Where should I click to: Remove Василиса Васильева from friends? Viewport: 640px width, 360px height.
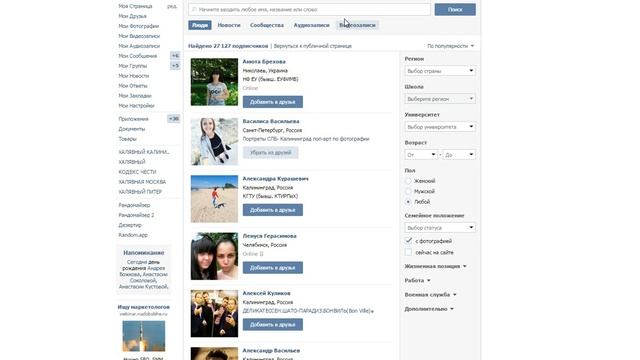pyautogui.click(x=271, y=153)
